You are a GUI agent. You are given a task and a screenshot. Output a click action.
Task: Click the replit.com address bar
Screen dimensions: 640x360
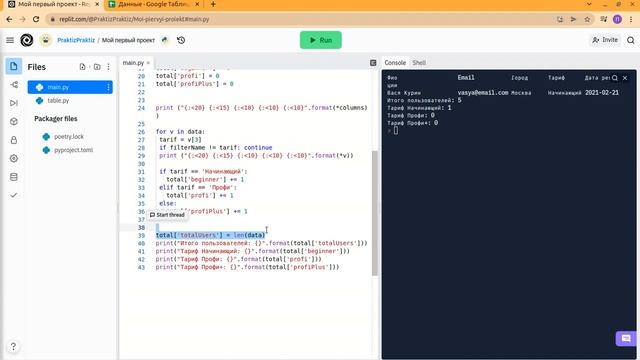[x=300, y=19]
